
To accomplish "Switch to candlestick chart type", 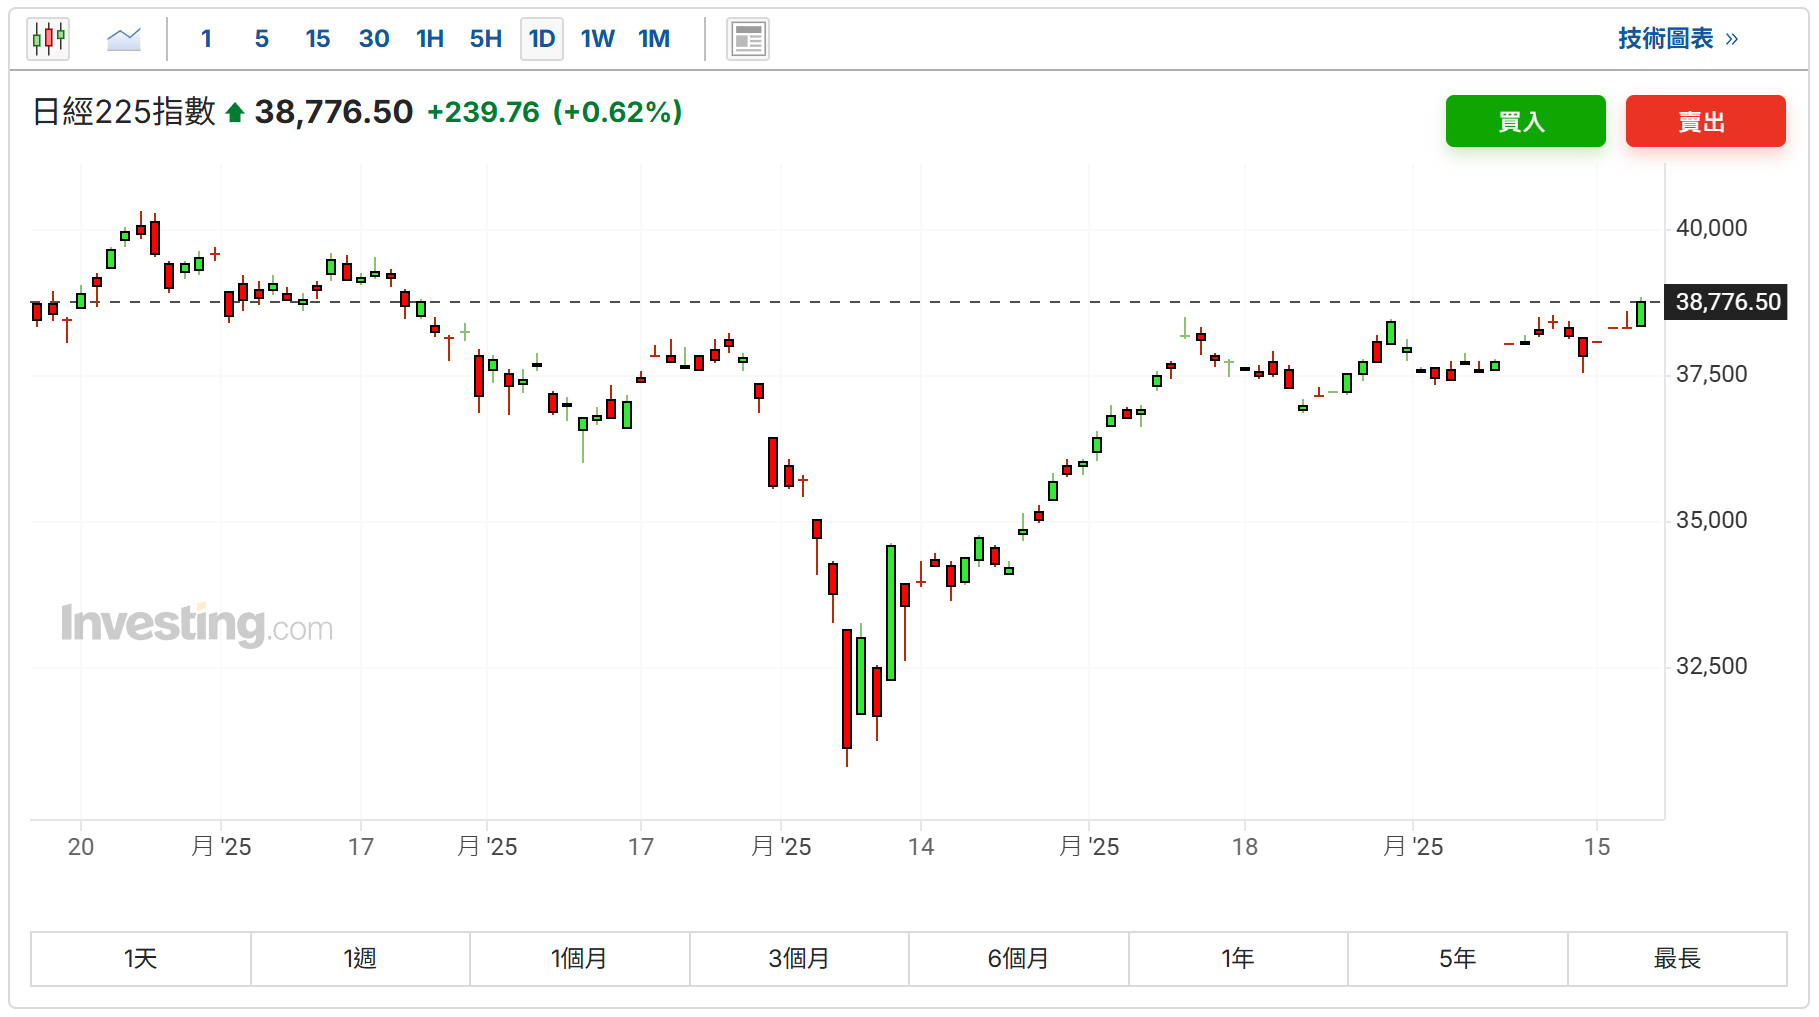I will 48,39.
